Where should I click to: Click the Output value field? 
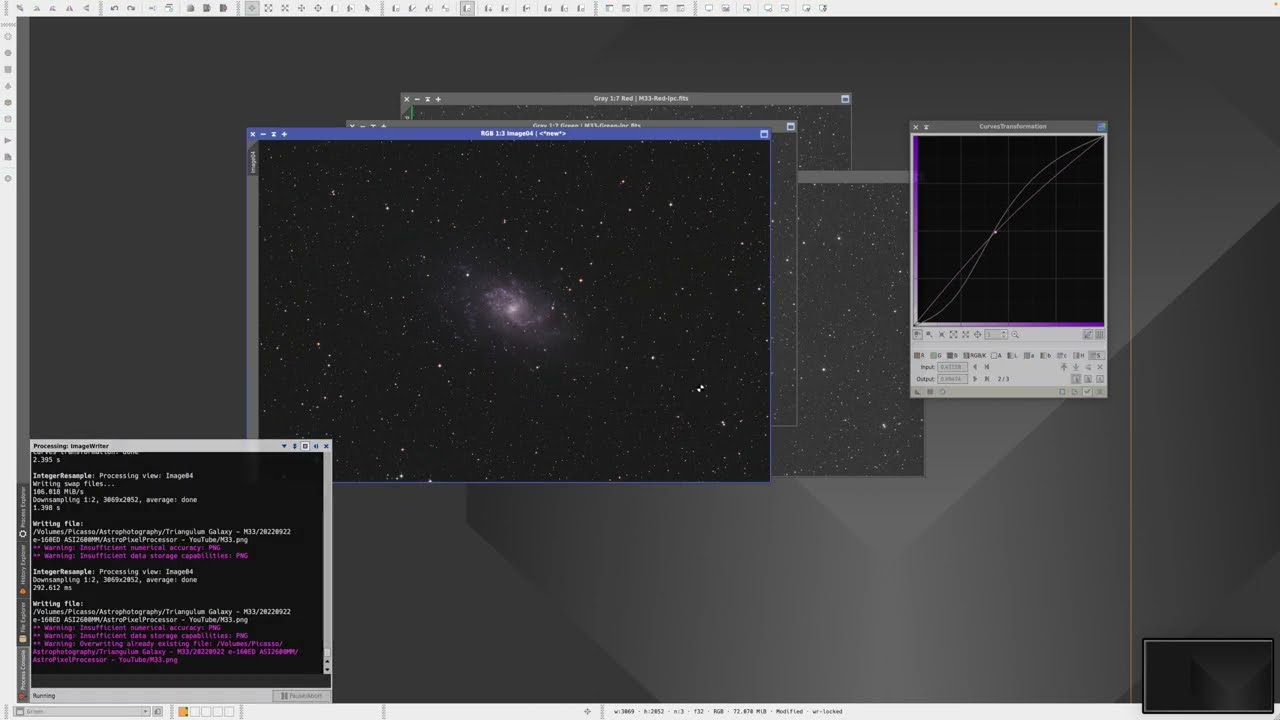point(952,379)
